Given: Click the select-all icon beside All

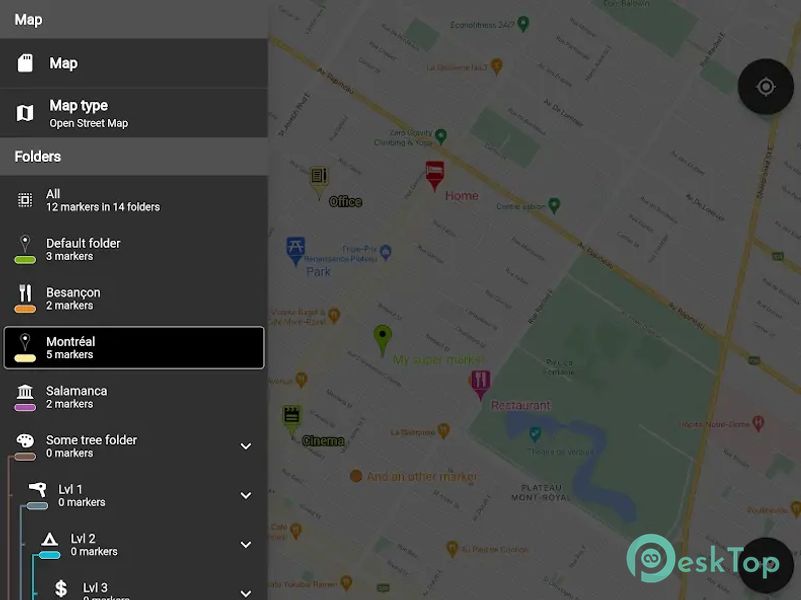Looking at the screenshot, I should 25,200.
